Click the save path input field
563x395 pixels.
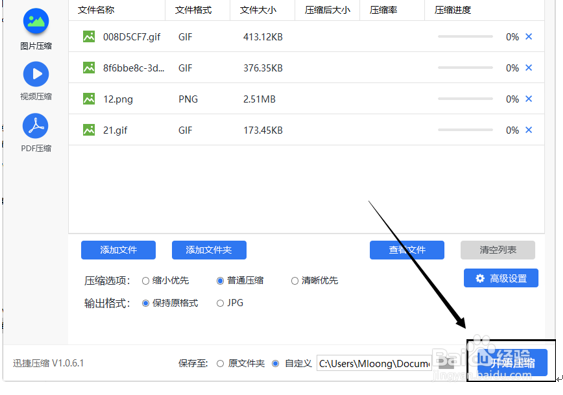[374, 363]
